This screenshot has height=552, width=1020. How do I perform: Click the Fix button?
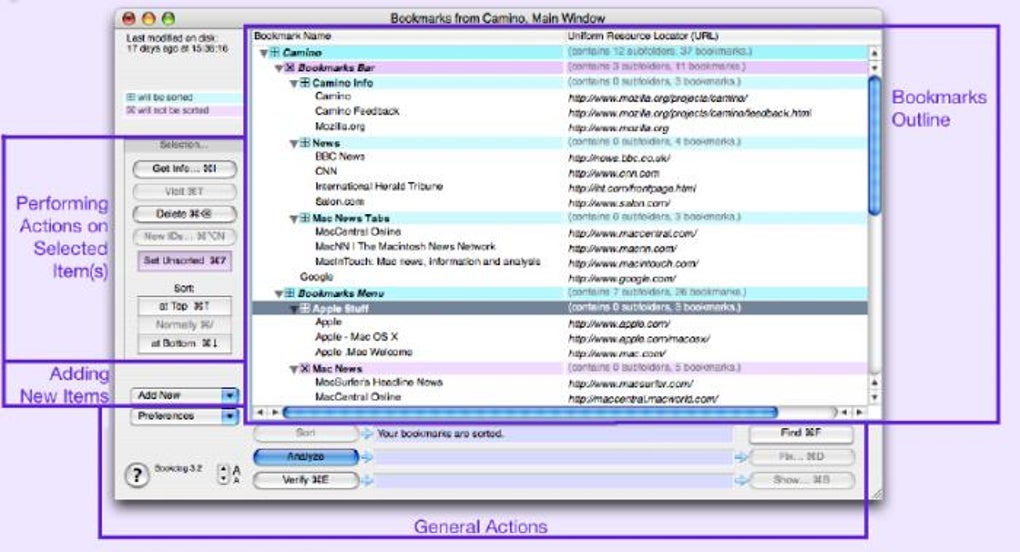point(801,457)
